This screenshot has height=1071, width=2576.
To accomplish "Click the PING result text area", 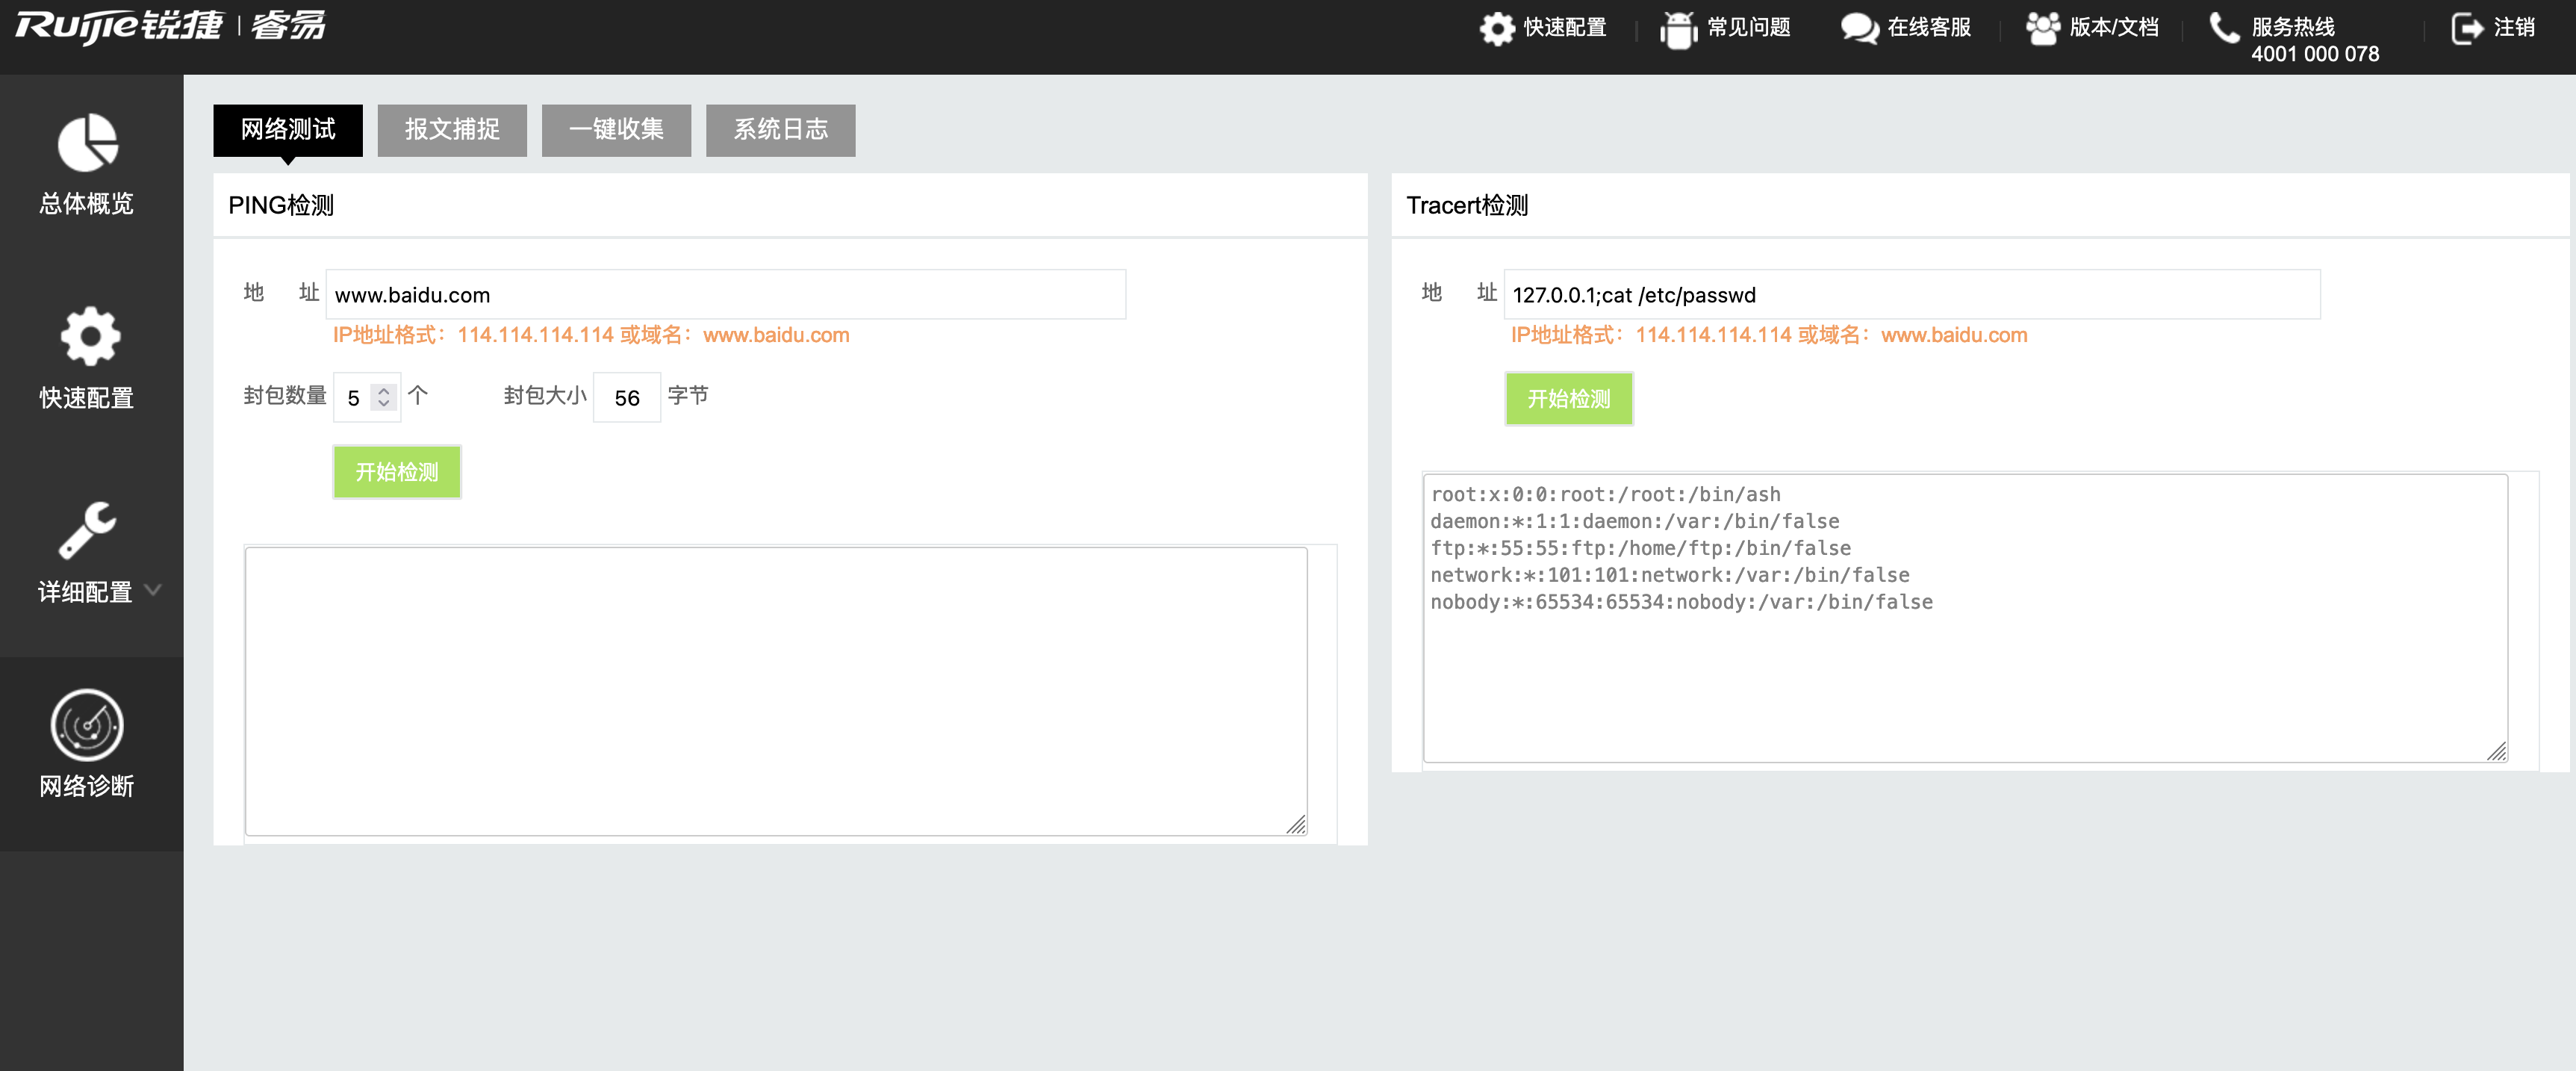I will [776, 691].
